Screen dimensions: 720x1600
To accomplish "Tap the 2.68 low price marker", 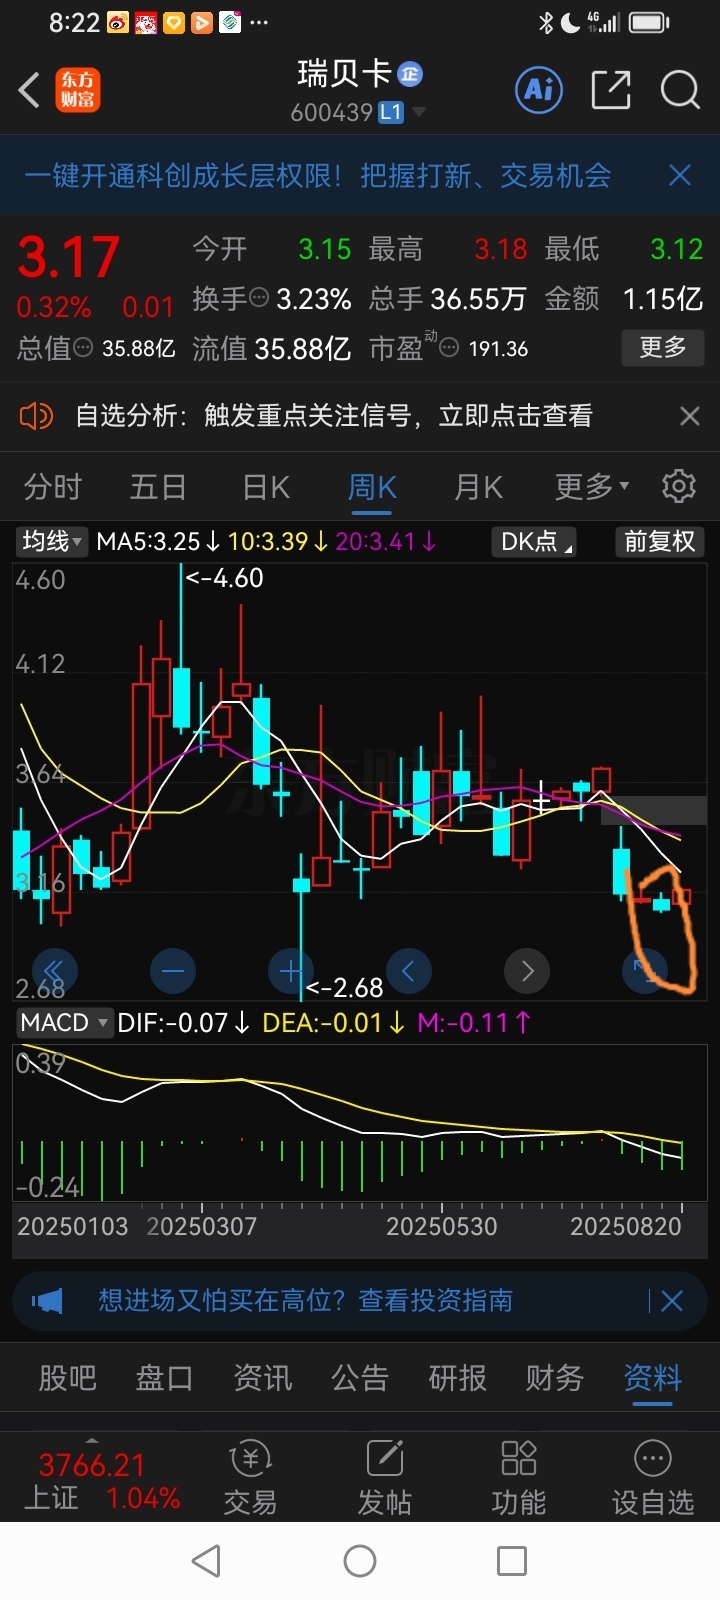I will (344, 987).
